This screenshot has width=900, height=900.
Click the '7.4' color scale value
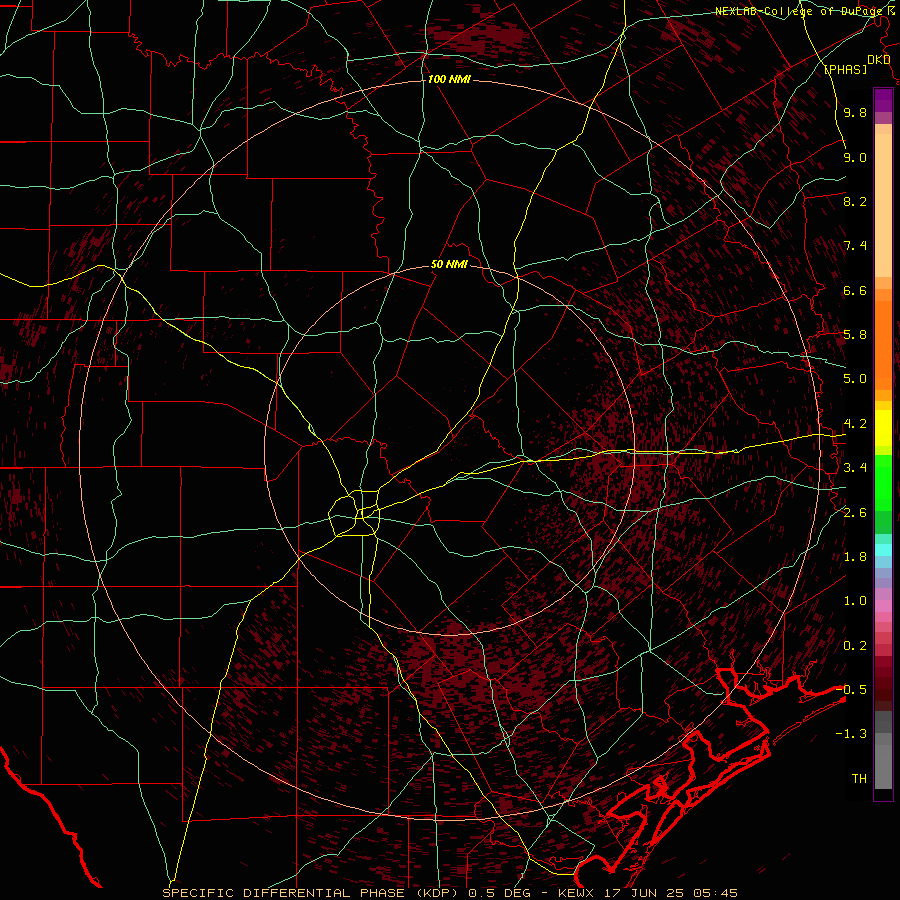tap(855, 246)
